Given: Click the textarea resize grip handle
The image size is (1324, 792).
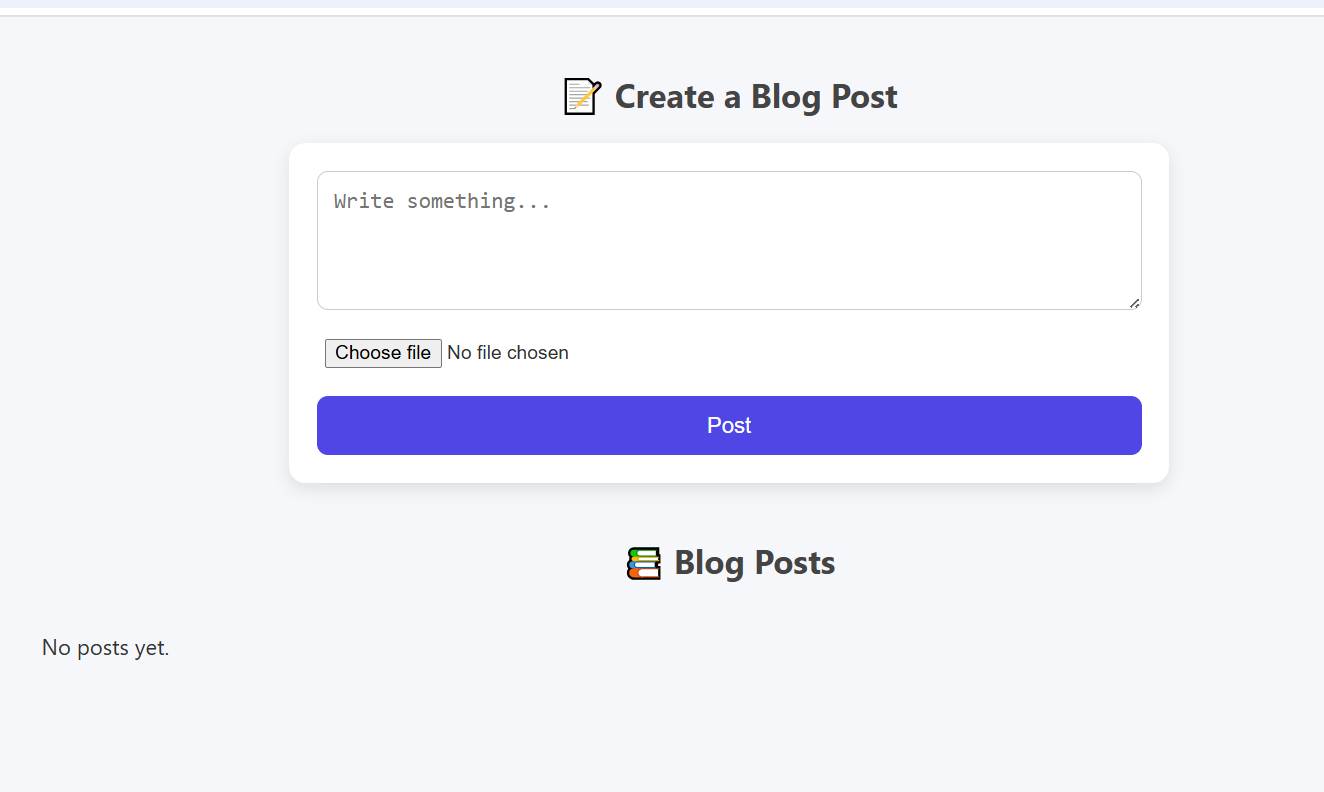Looking at the screenshot, I should click(1134, 302).
